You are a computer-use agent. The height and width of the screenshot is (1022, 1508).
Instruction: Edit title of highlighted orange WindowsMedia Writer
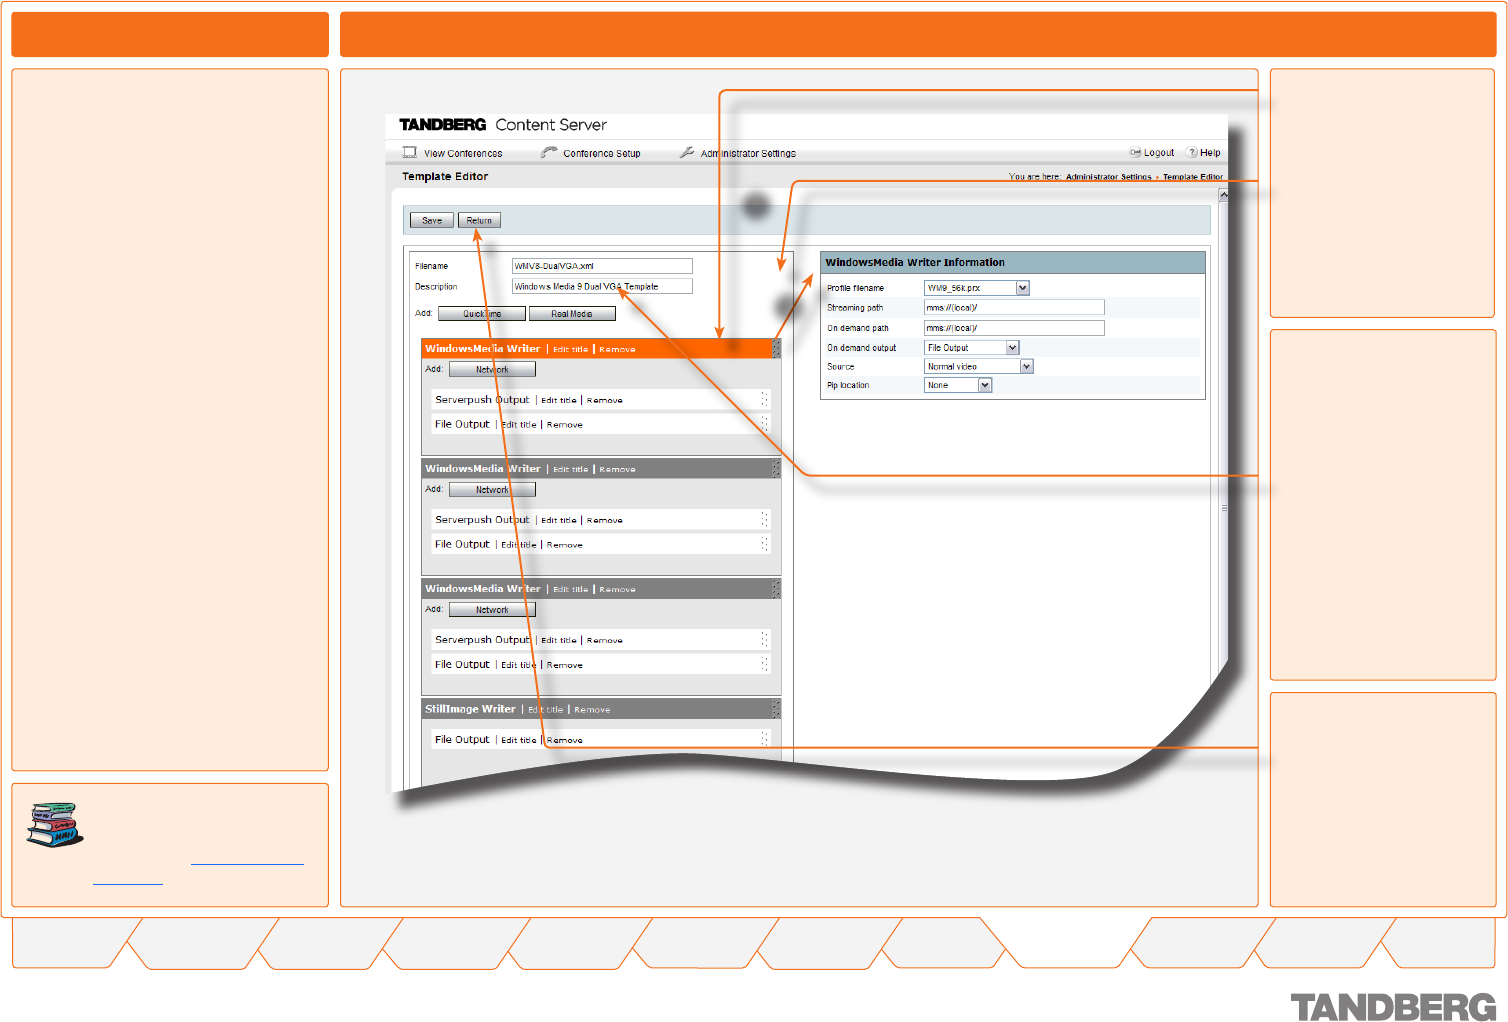pos(570,349)
